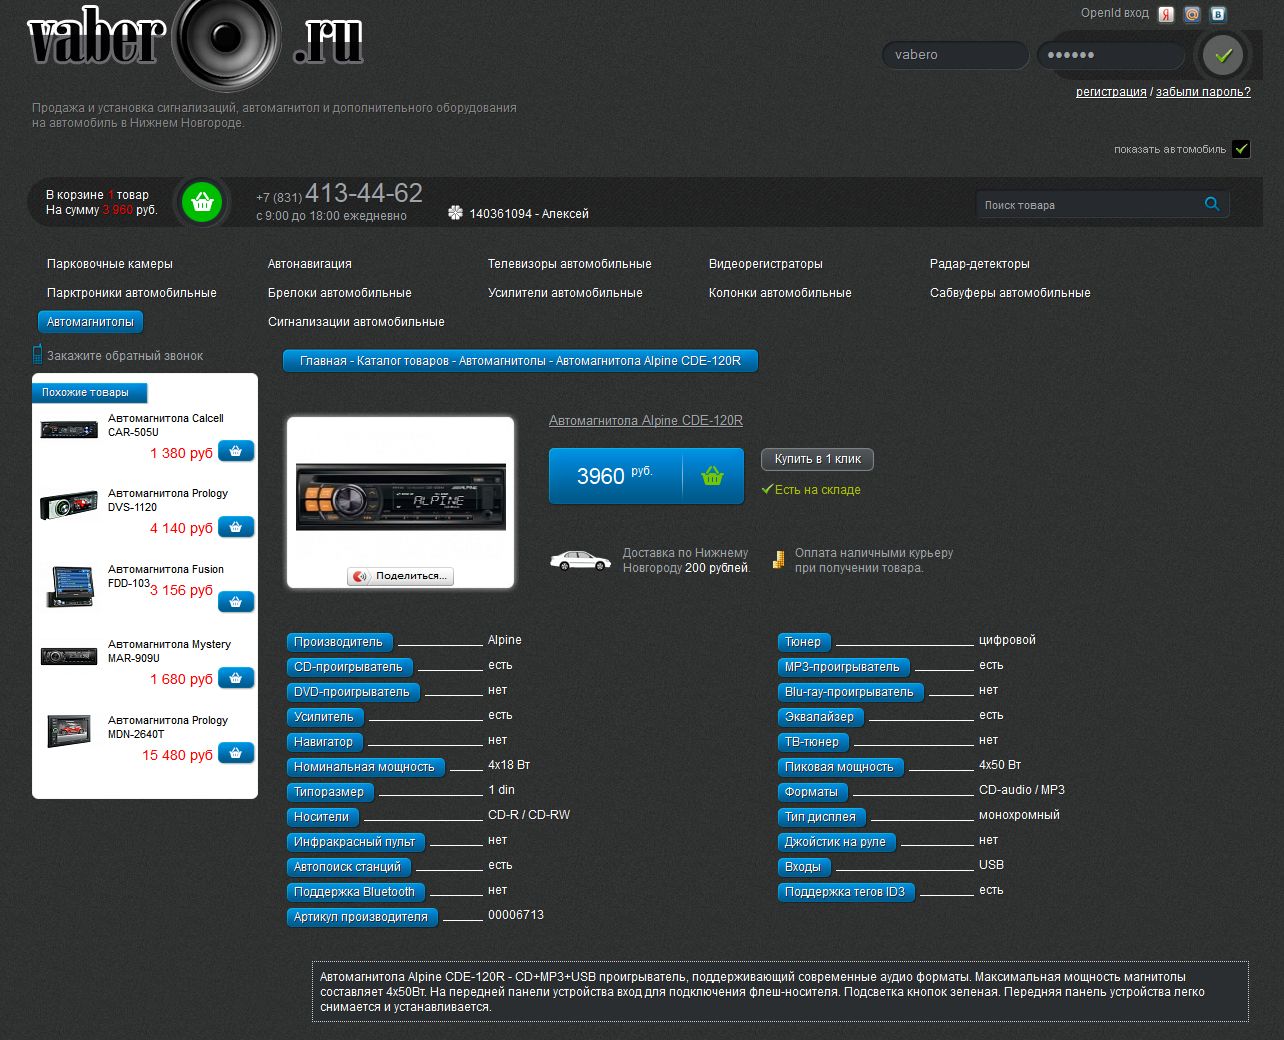Open Автонавигация category
1284x1040 pixels.
pyautogui.click(x=310, y=264)
